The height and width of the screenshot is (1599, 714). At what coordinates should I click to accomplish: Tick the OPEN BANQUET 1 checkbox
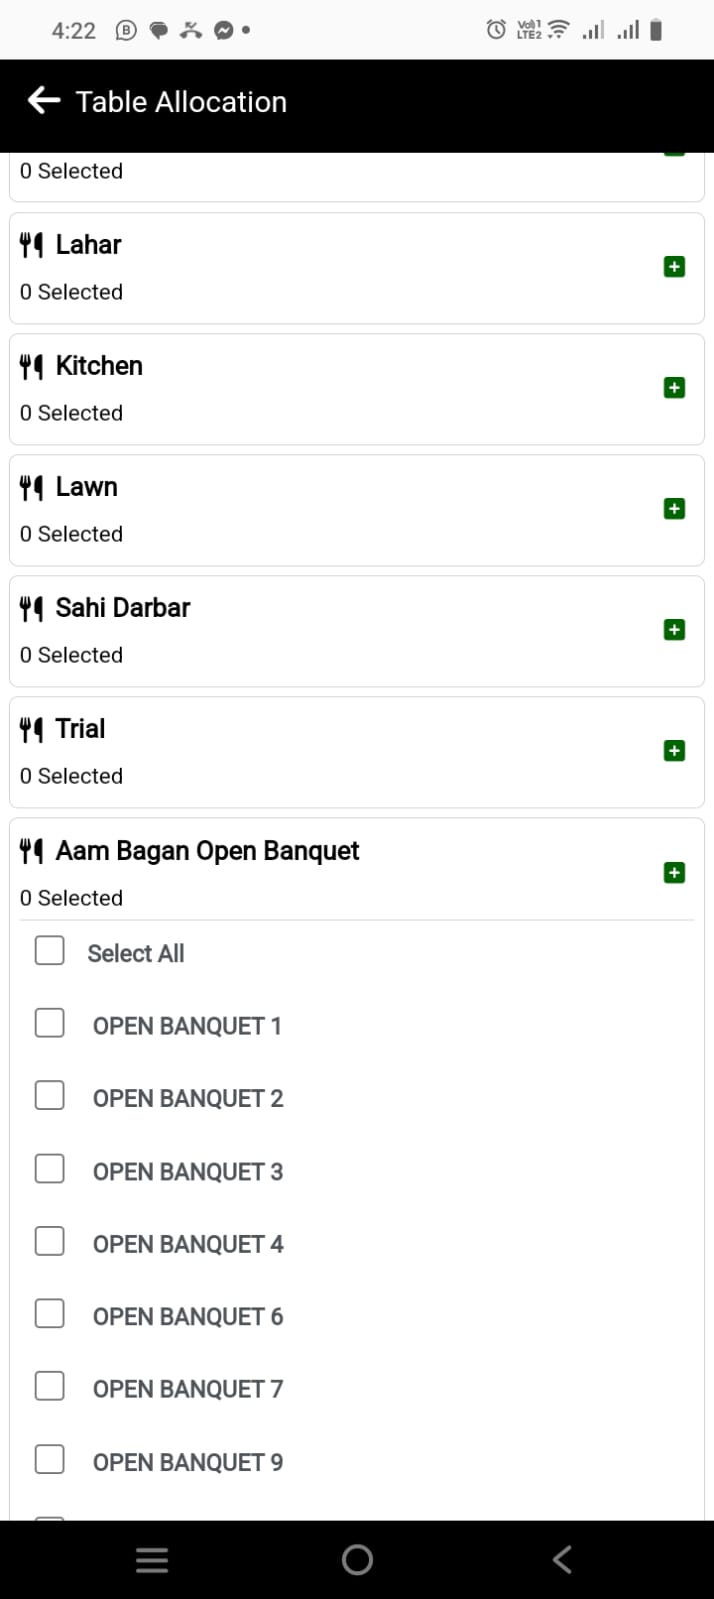pos(50,1023)
